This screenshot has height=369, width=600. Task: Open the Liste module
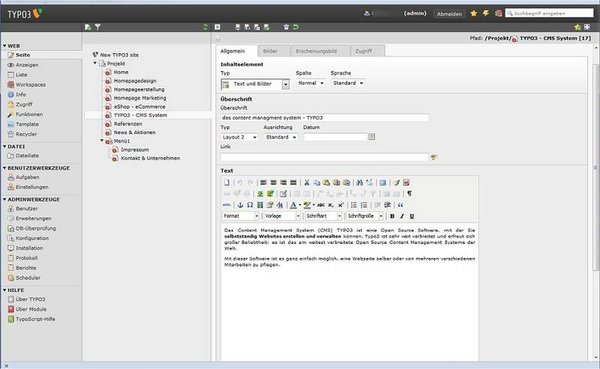pyautogui.click(x=21, y=75)
